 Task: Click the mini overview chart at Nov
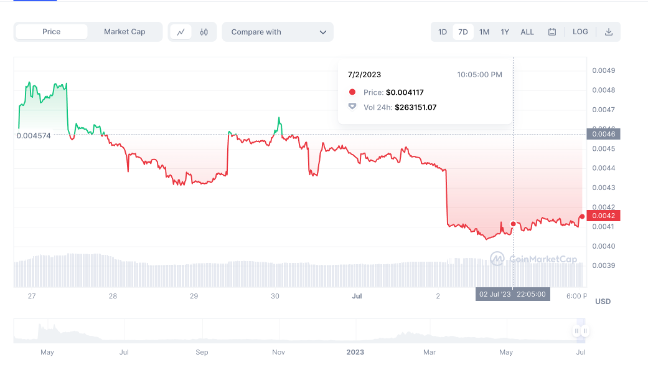coord(279,331)
